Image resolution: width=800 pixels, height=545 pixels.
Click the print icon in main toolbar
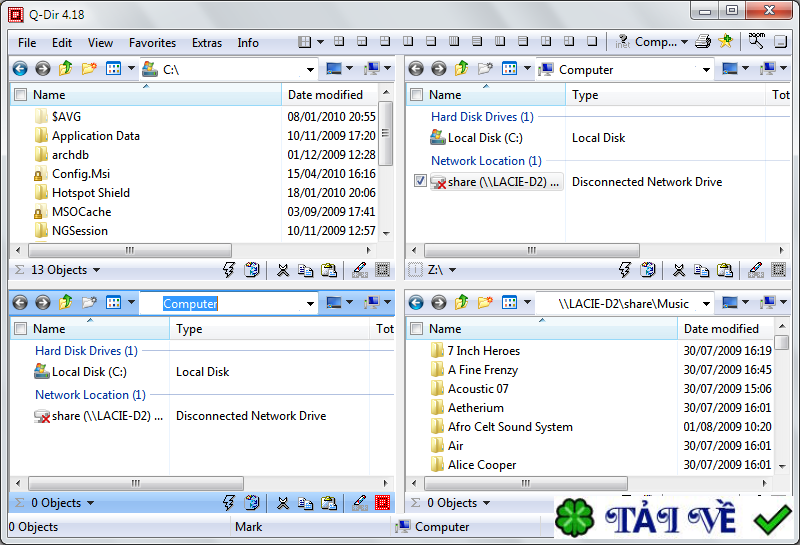click(x=703, y=41)
